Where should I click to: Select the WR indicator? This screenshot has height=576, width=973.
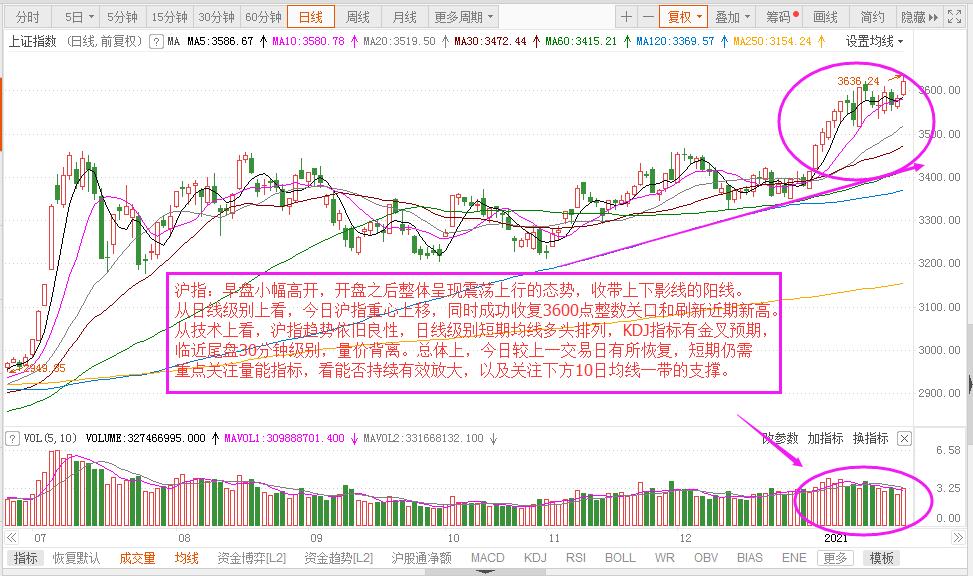tap(664, 558)
